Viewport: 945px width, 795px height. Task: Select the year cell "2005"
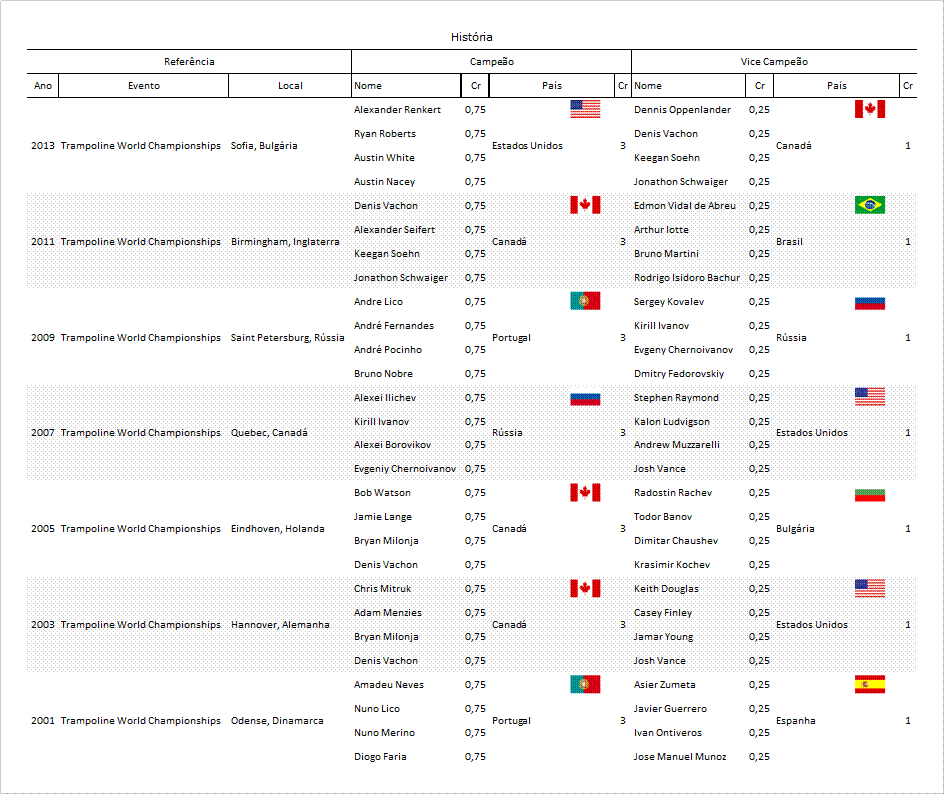point(43,528)
